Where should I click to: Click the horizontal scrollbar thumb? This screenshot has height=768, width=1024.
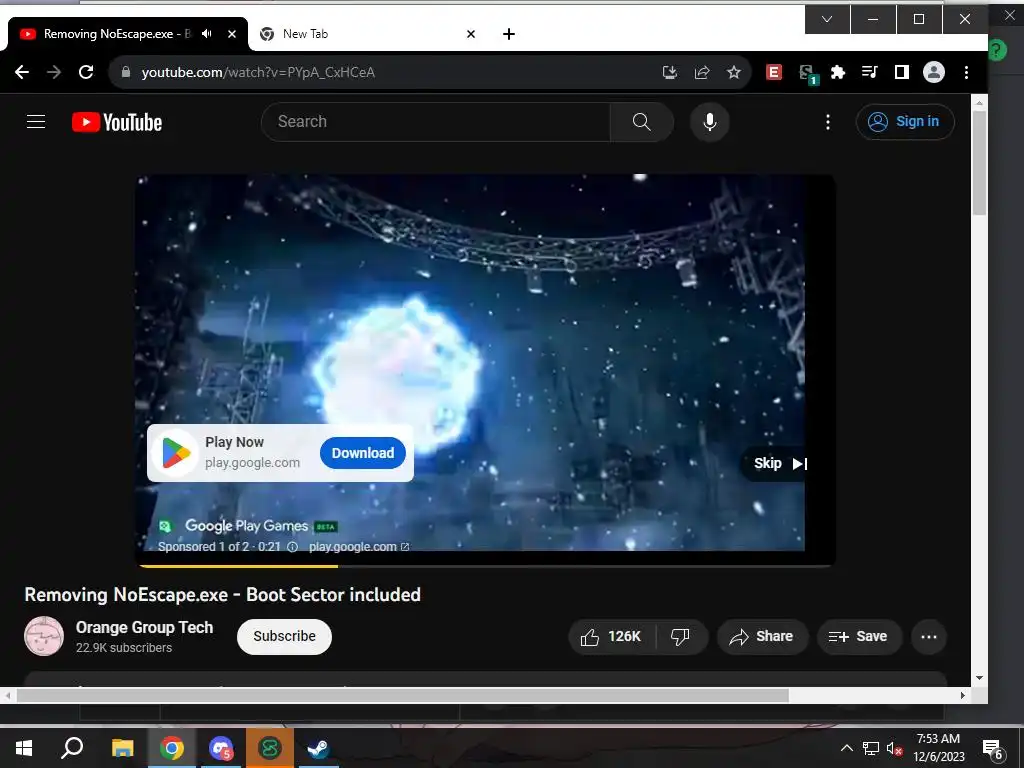(402, 696)
